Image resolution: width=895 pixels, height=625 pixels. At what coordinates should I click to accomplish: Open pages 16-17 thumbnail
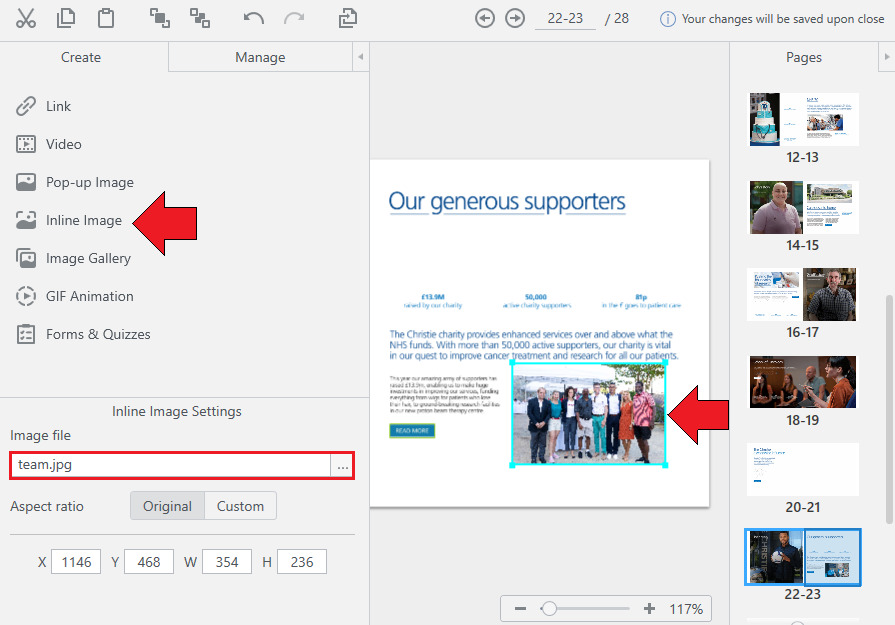coord(803,295)
